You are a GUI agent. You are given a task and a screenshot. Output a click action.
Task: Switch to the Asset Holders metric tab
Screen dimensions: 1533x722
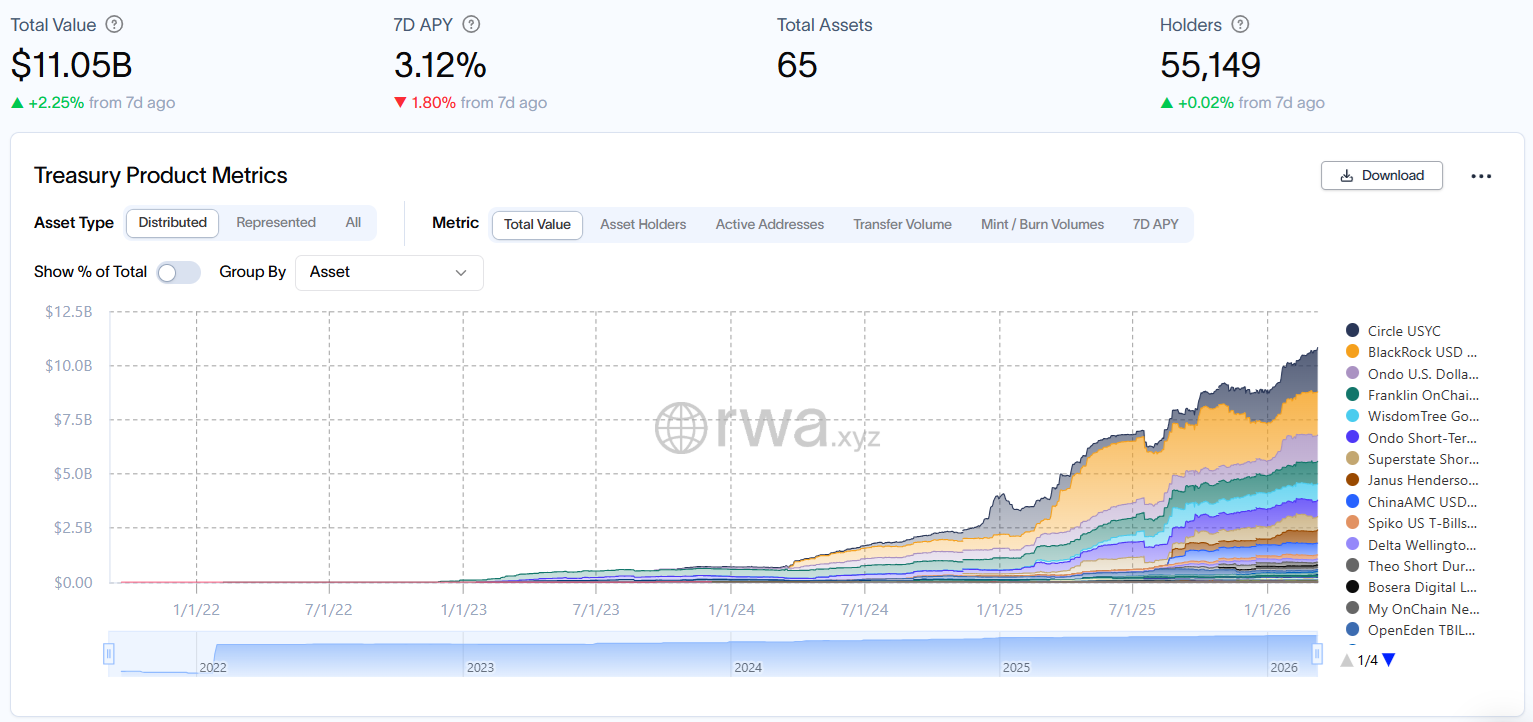click(643, 224)
